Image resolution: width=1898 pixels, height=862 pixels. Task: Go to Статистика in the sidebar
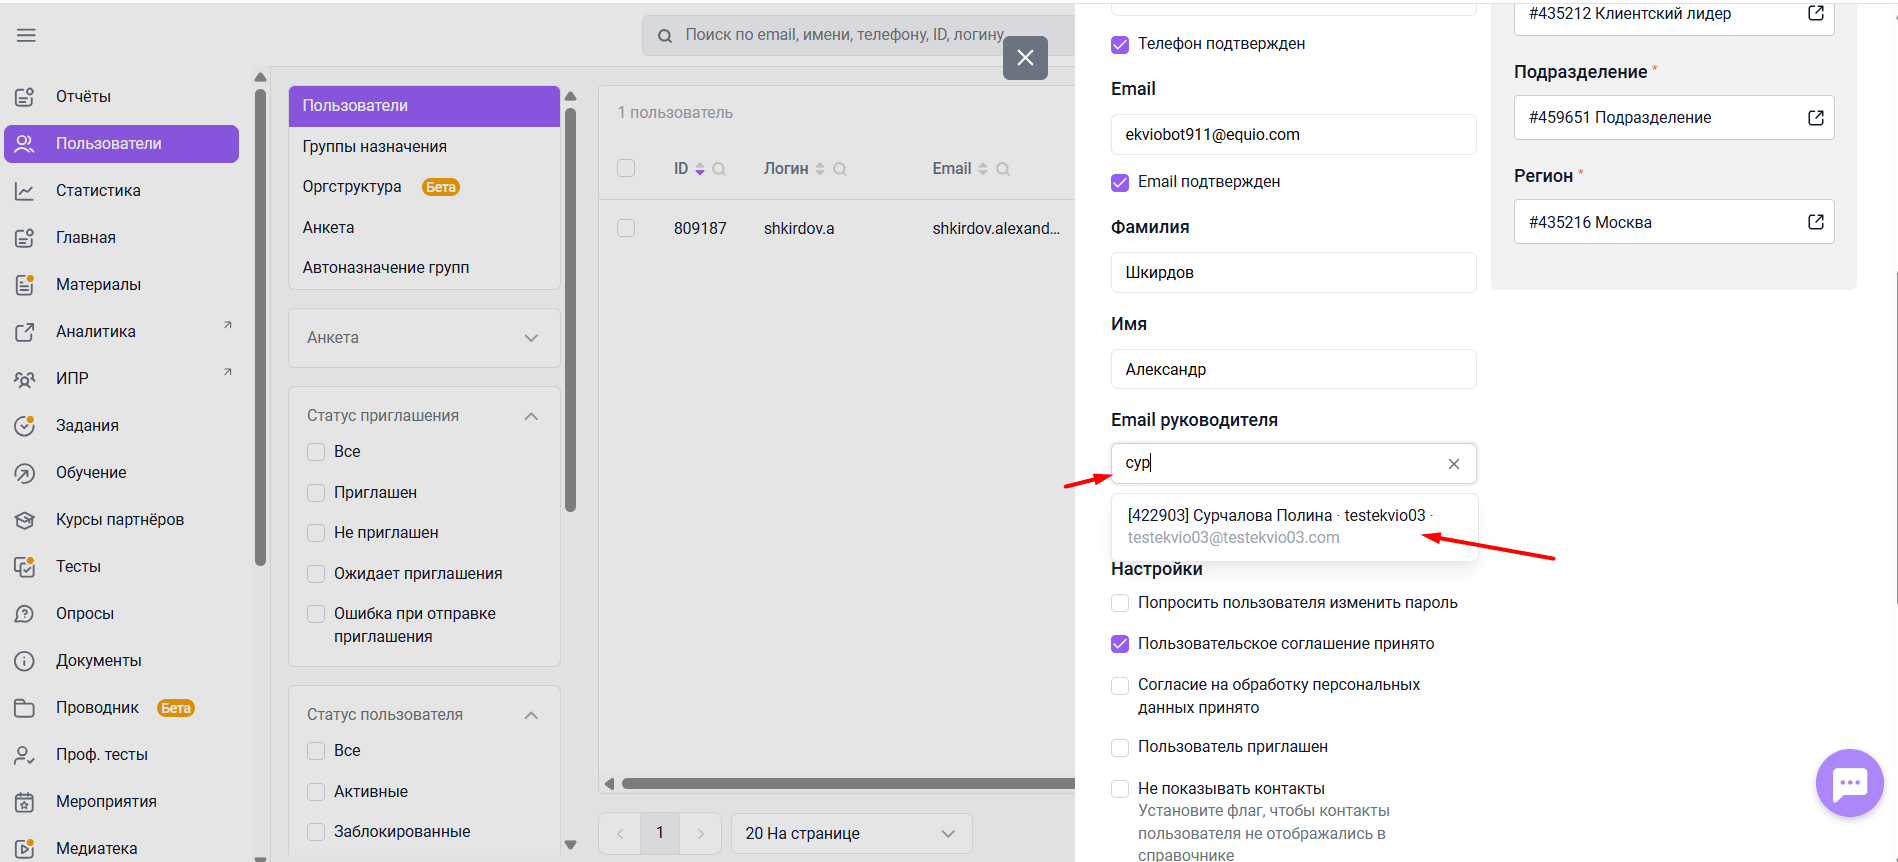(98, 191)
